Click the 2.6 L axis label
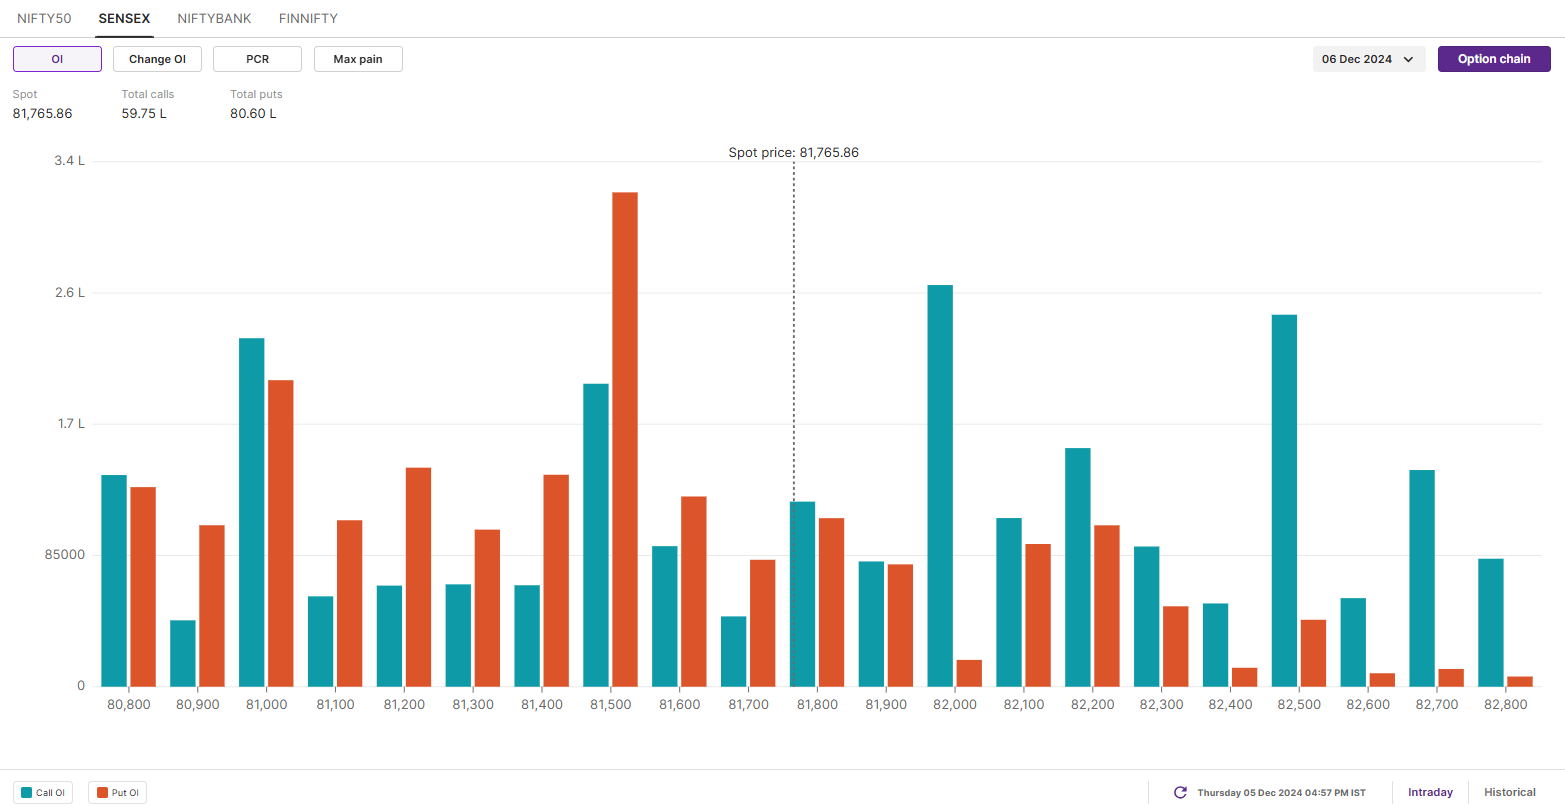 point(69,293)
